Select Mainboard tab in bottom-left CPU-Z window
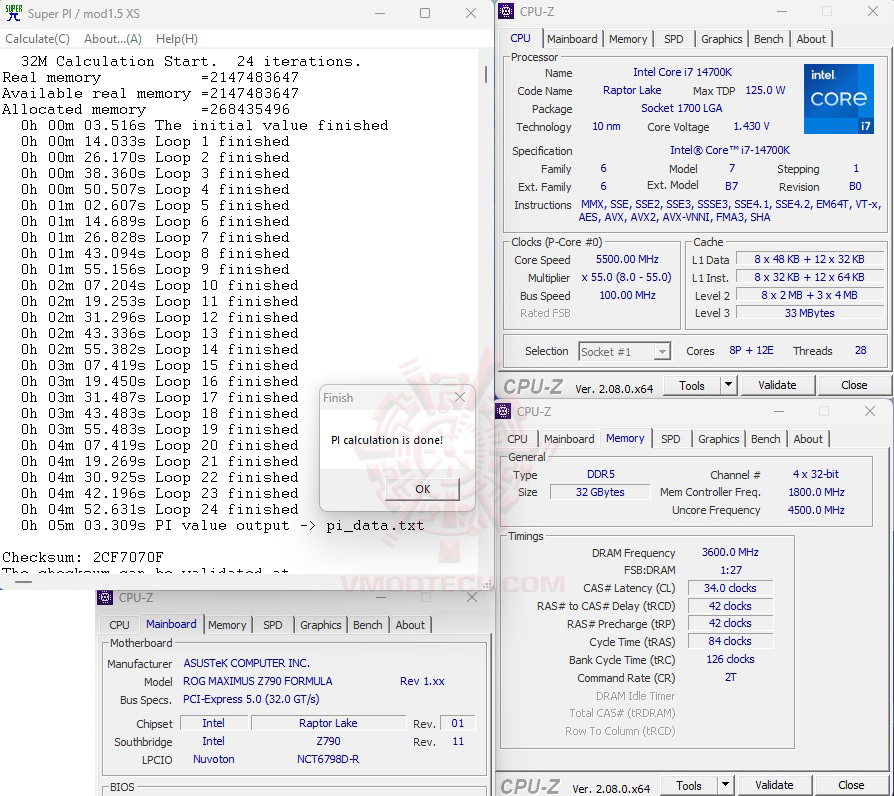 [x=171, y=624]
